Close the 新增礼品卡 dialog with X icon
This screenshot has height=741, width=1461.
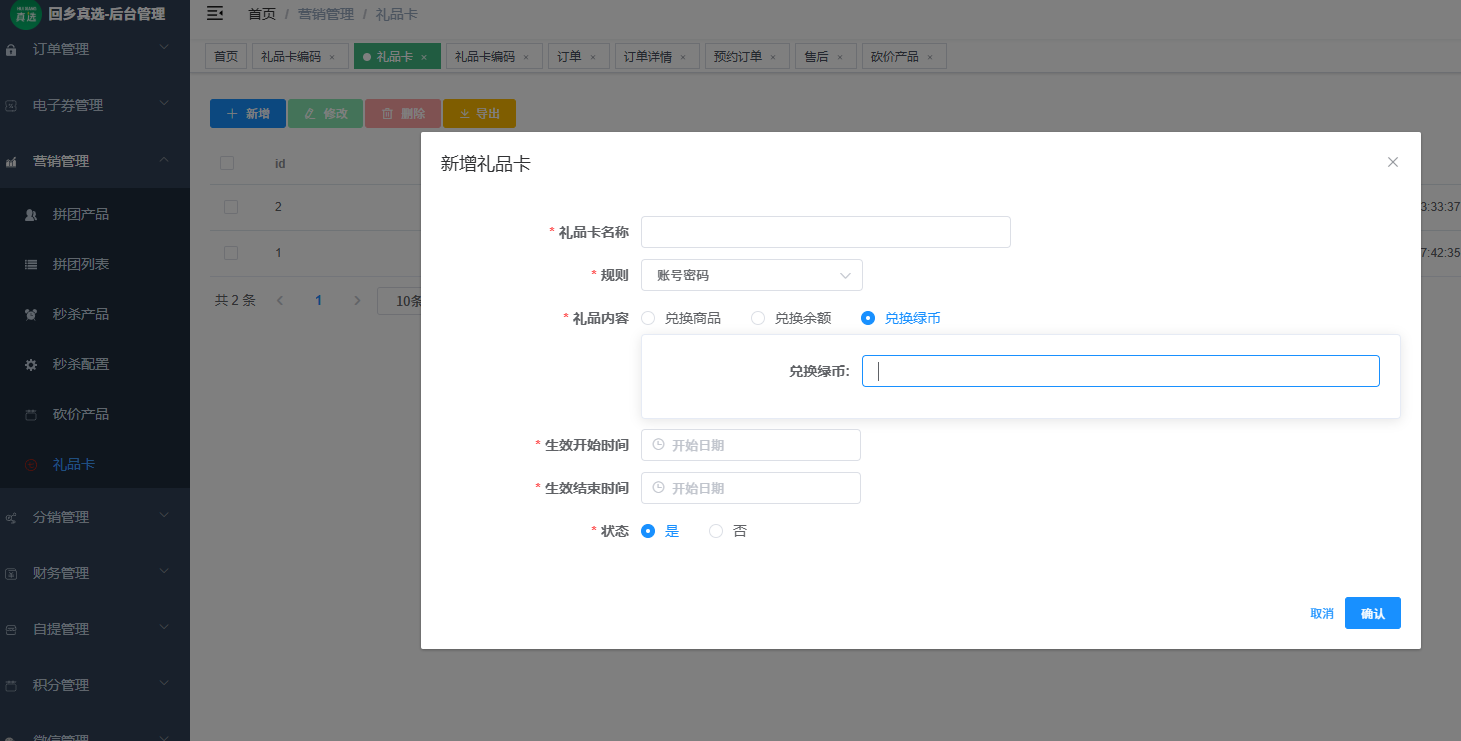[1392, 162]
